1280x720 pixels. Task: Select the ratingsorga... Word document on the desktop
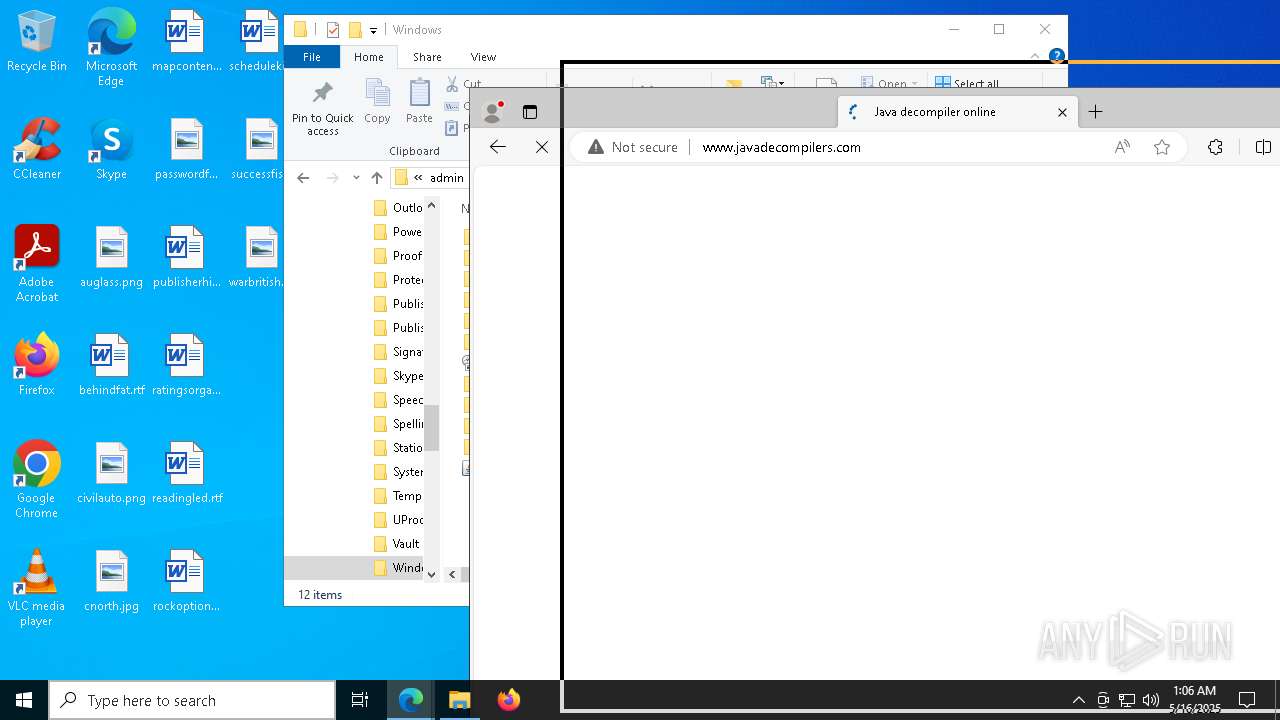click(186, 366)
